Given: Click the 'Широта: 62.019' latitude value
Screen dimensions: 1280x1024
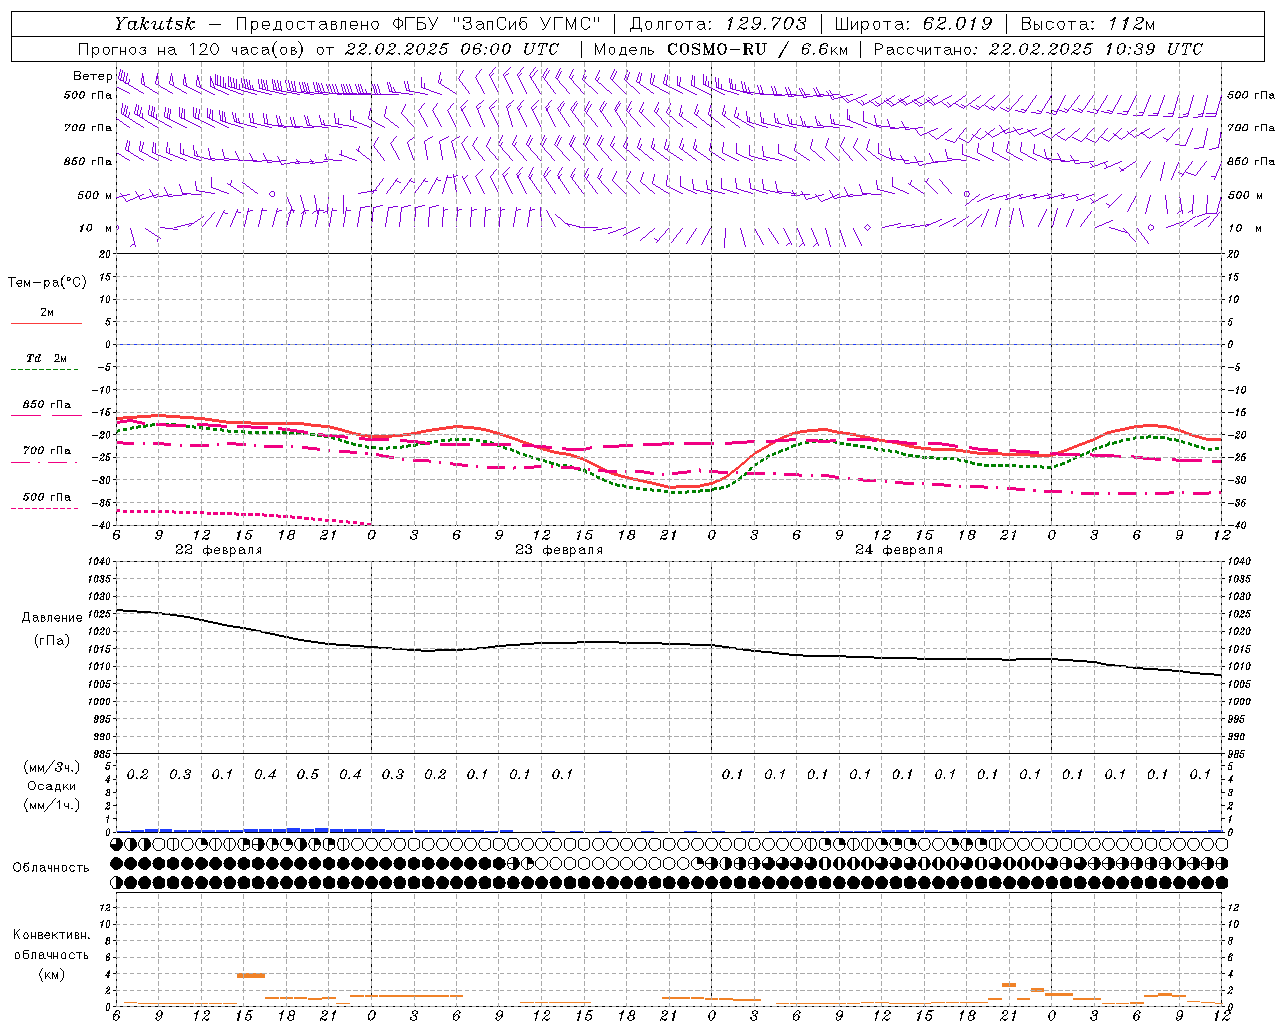Looking at the screenshot, I should point(913,24).
